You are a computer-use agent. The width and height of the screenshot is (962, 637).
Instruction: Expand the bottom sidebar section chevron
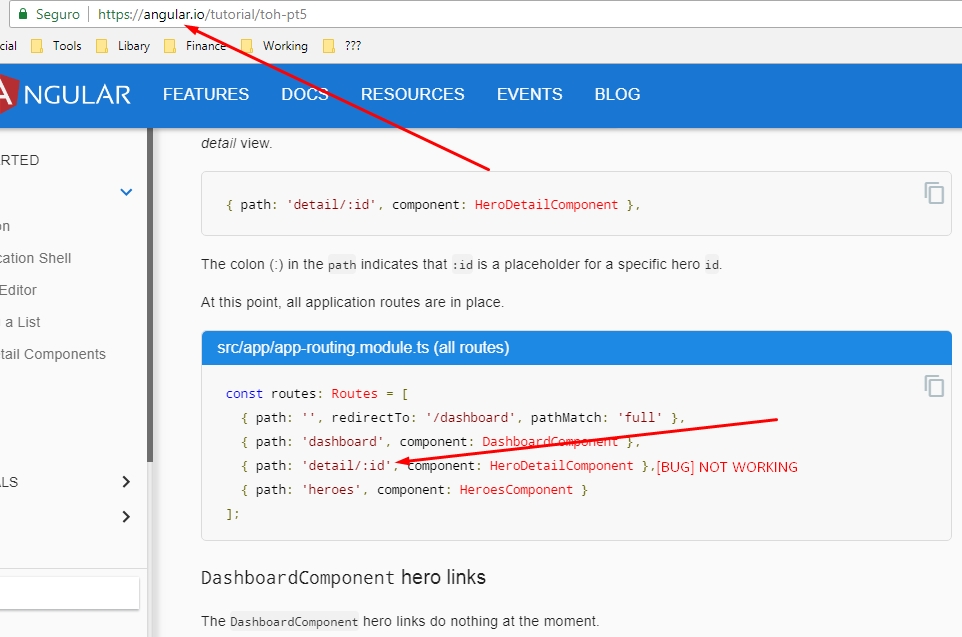125,517
